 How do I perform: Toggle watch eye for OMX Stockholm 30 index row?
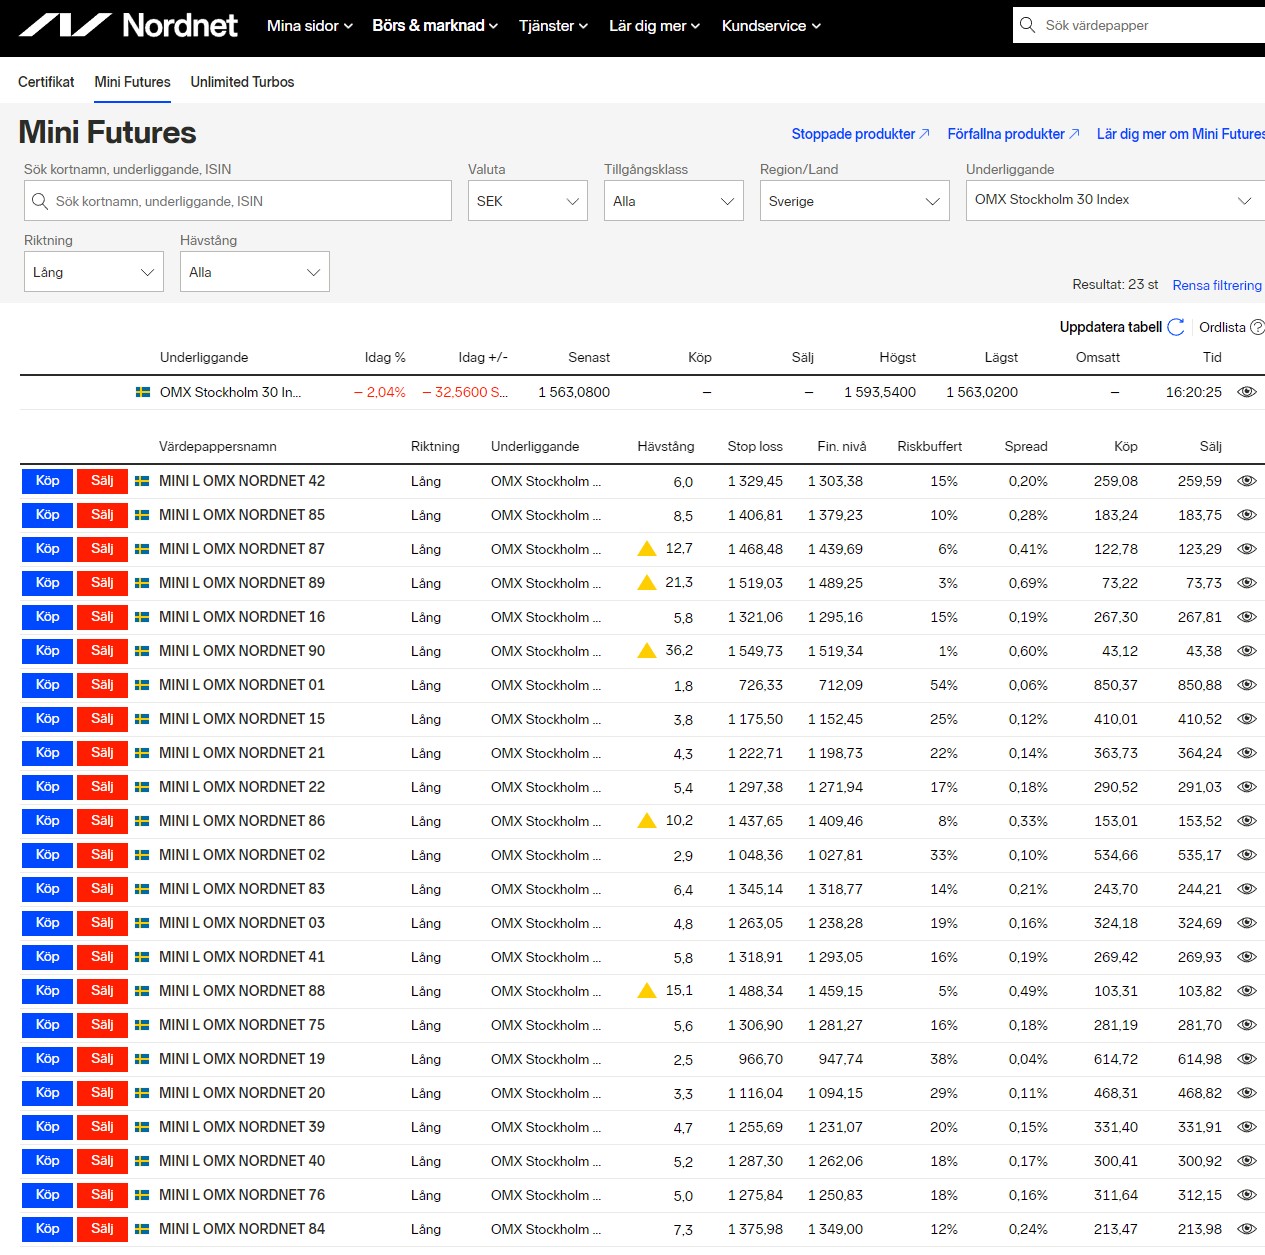1246,392
